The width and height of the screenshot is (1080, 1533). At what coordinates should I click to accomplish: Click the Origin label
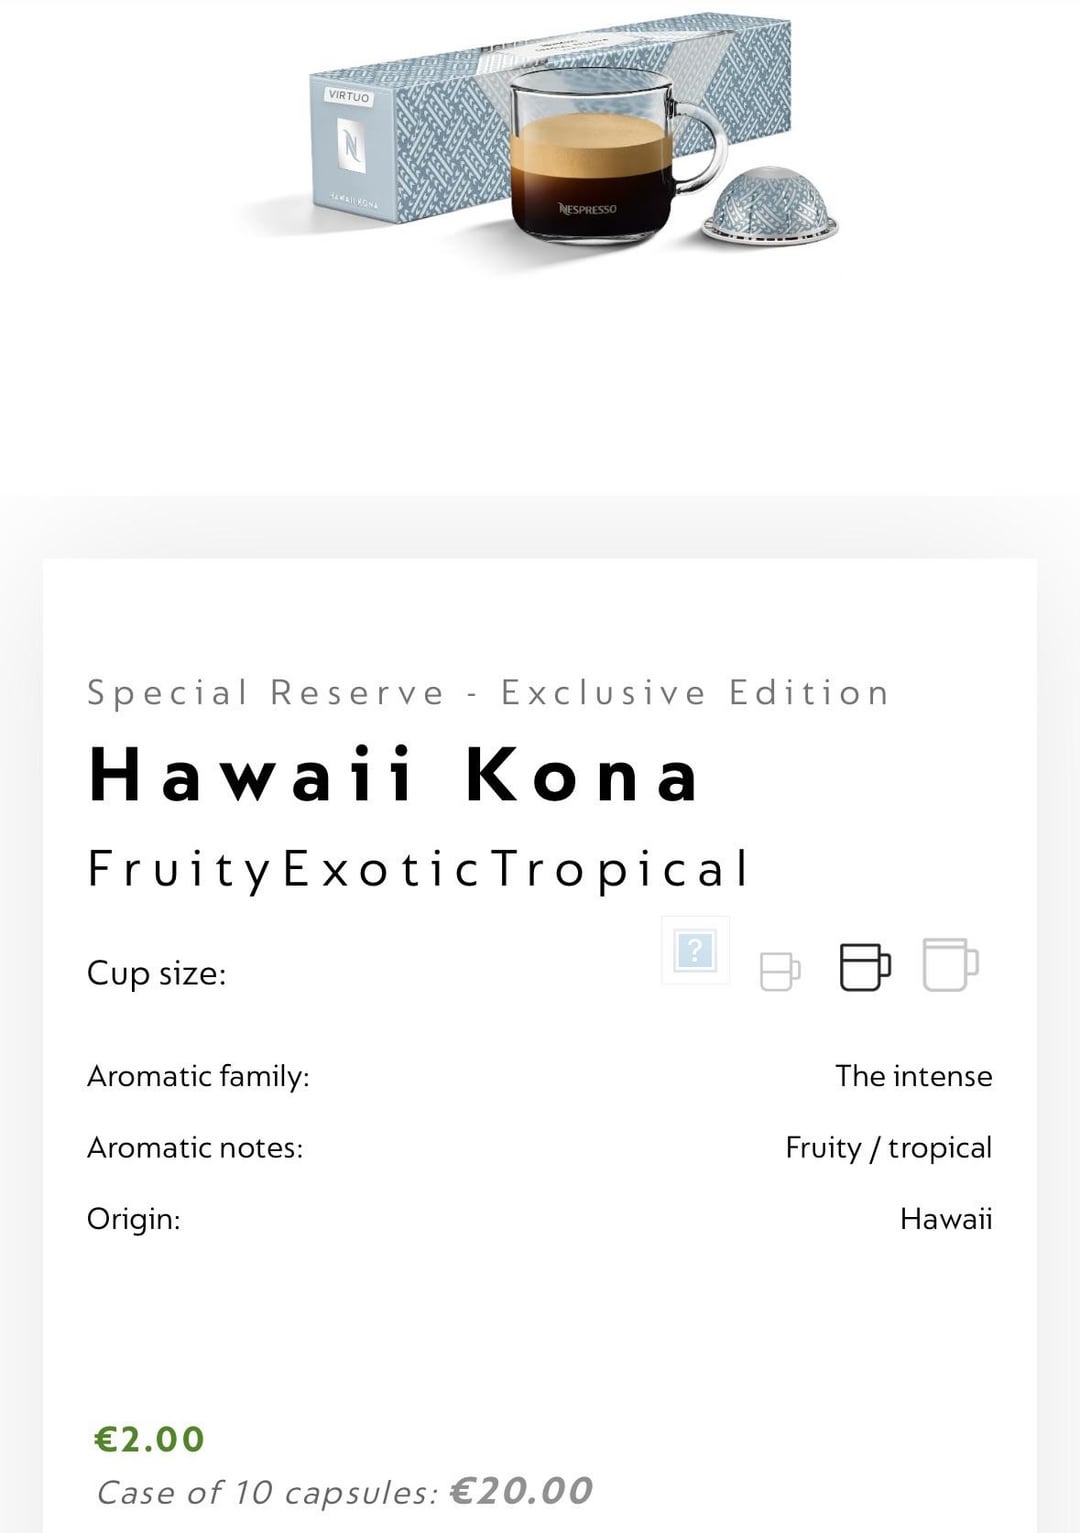coord(134,1219)
